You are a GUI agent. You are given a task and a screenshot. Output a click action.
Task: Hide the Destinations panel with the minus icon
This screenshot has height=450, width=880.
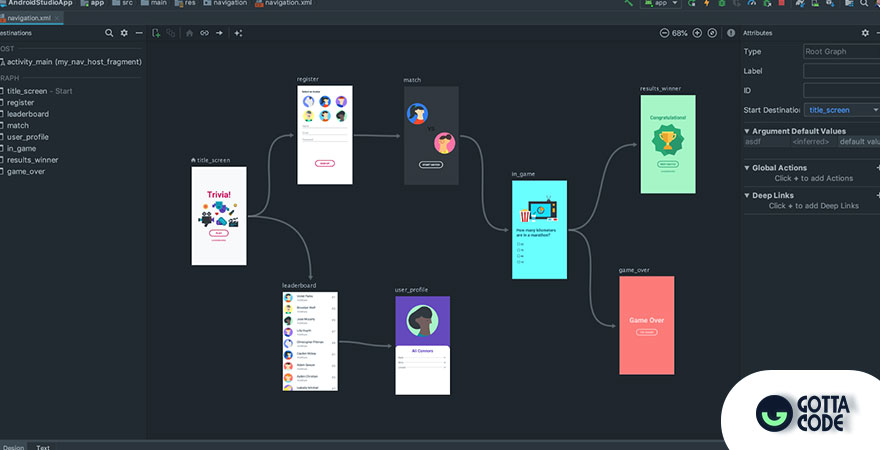[139, 33]
